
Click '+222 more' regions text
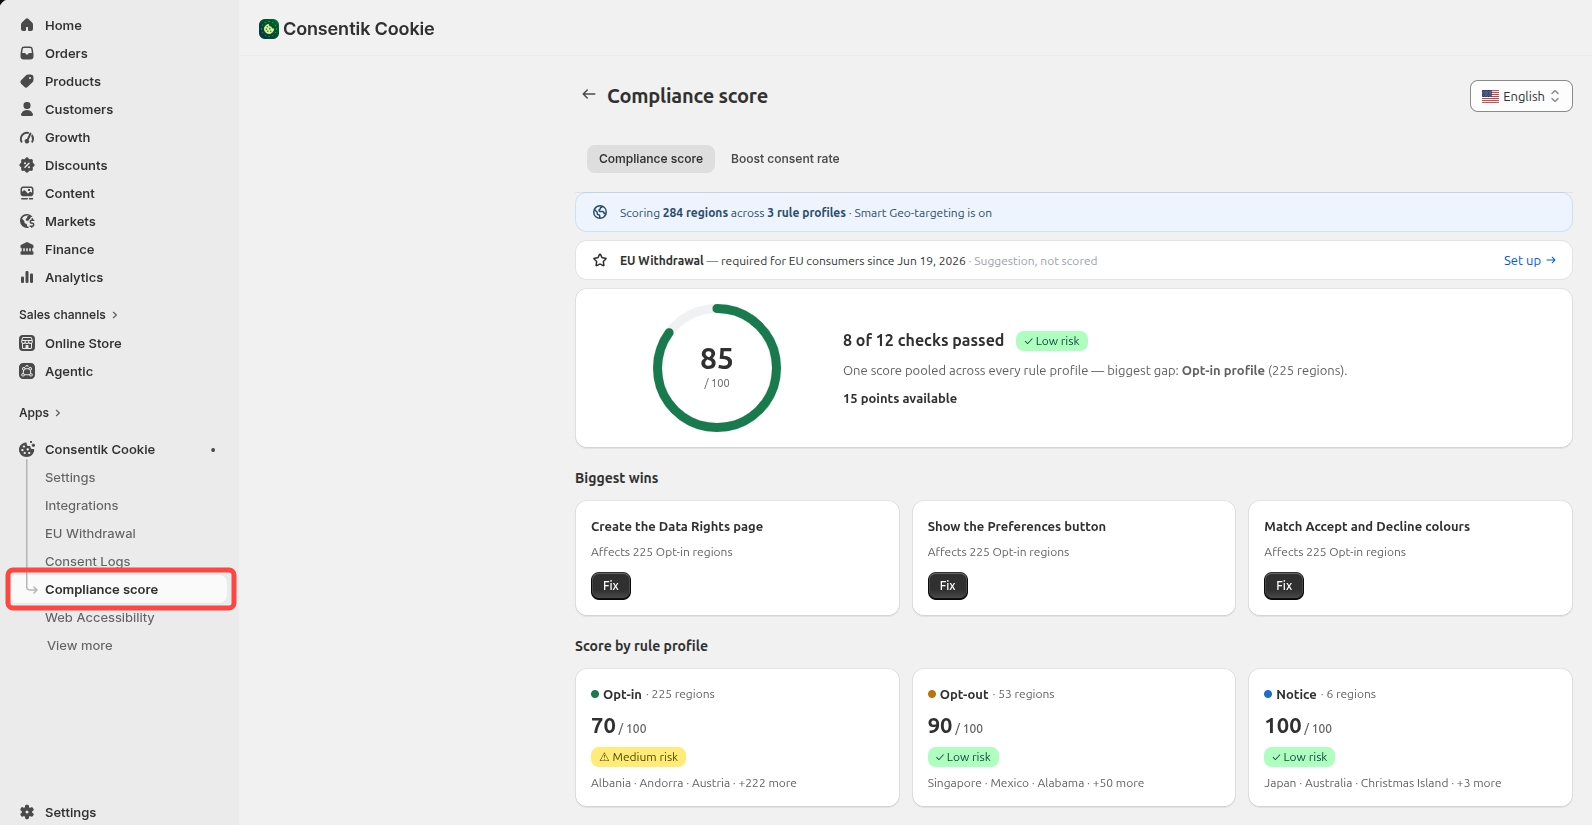(x=768, y=783)
